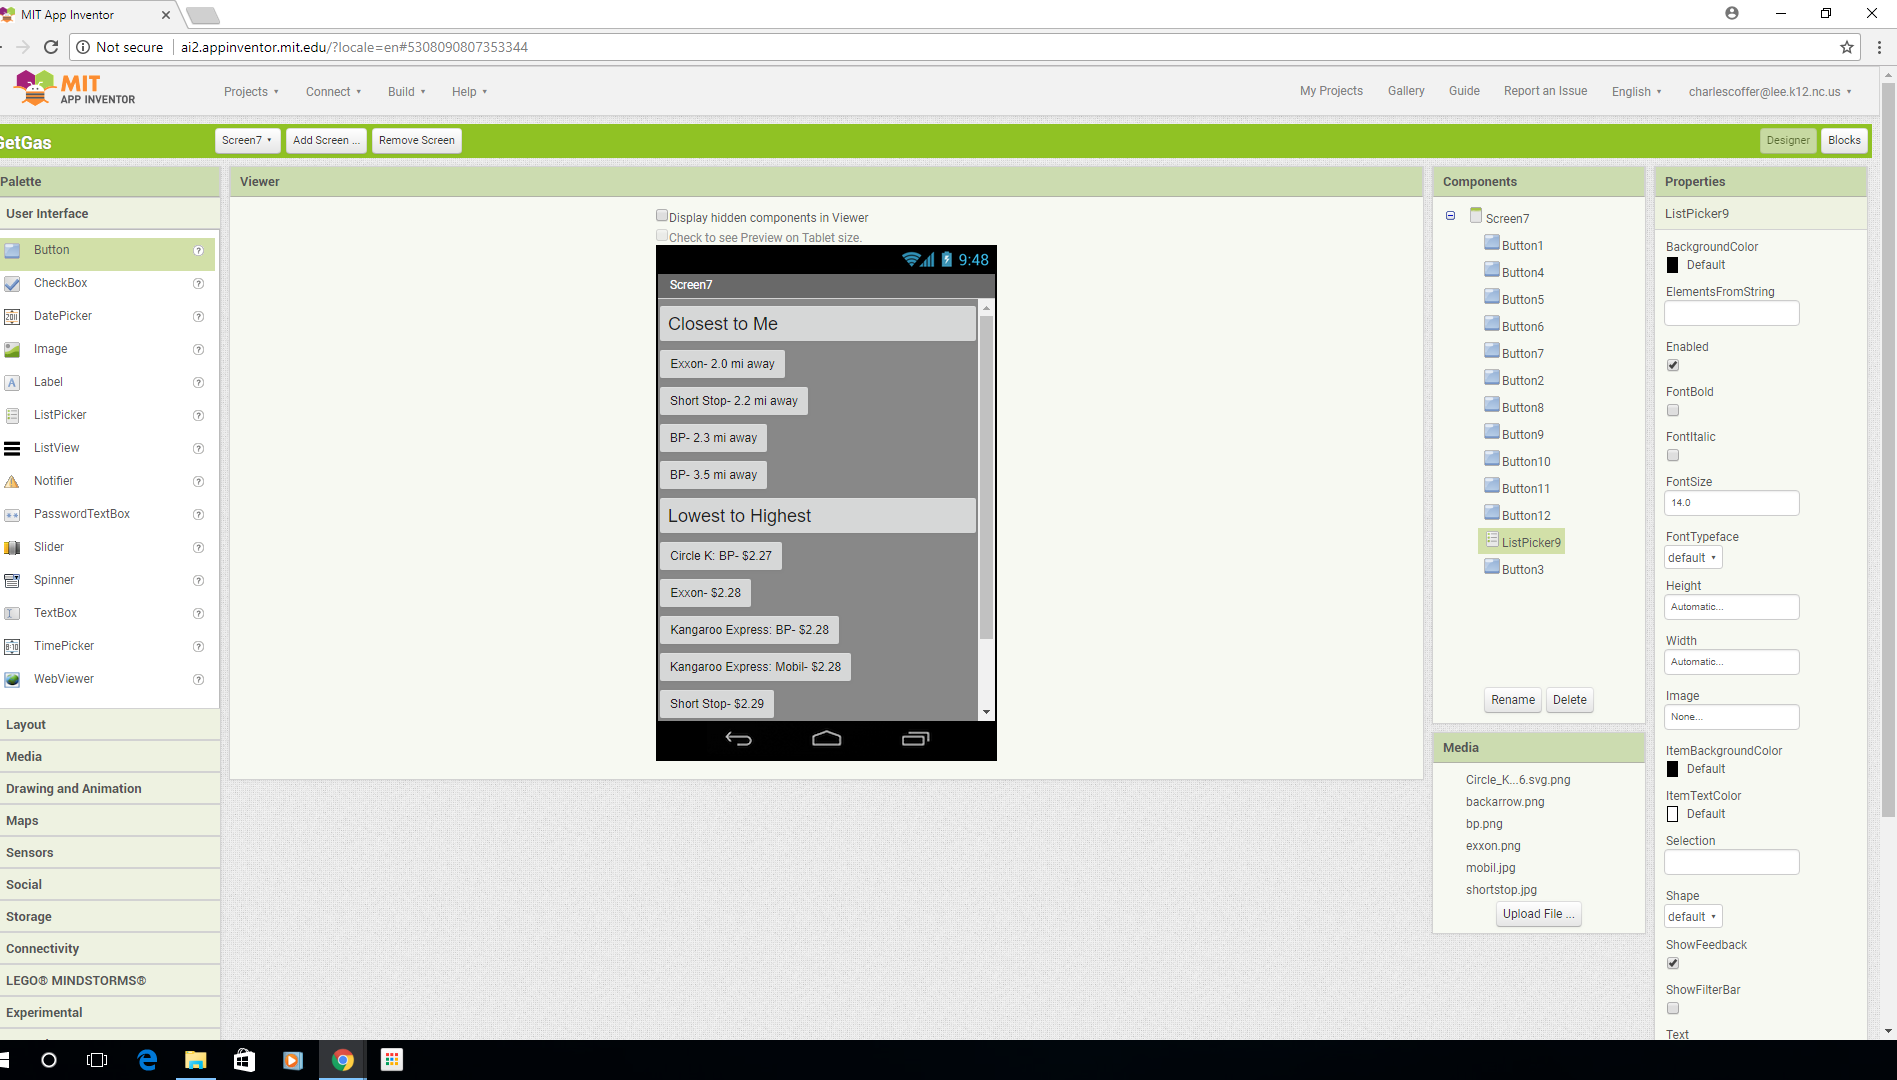Select the WebViewer palette icon

coord(12,680)
